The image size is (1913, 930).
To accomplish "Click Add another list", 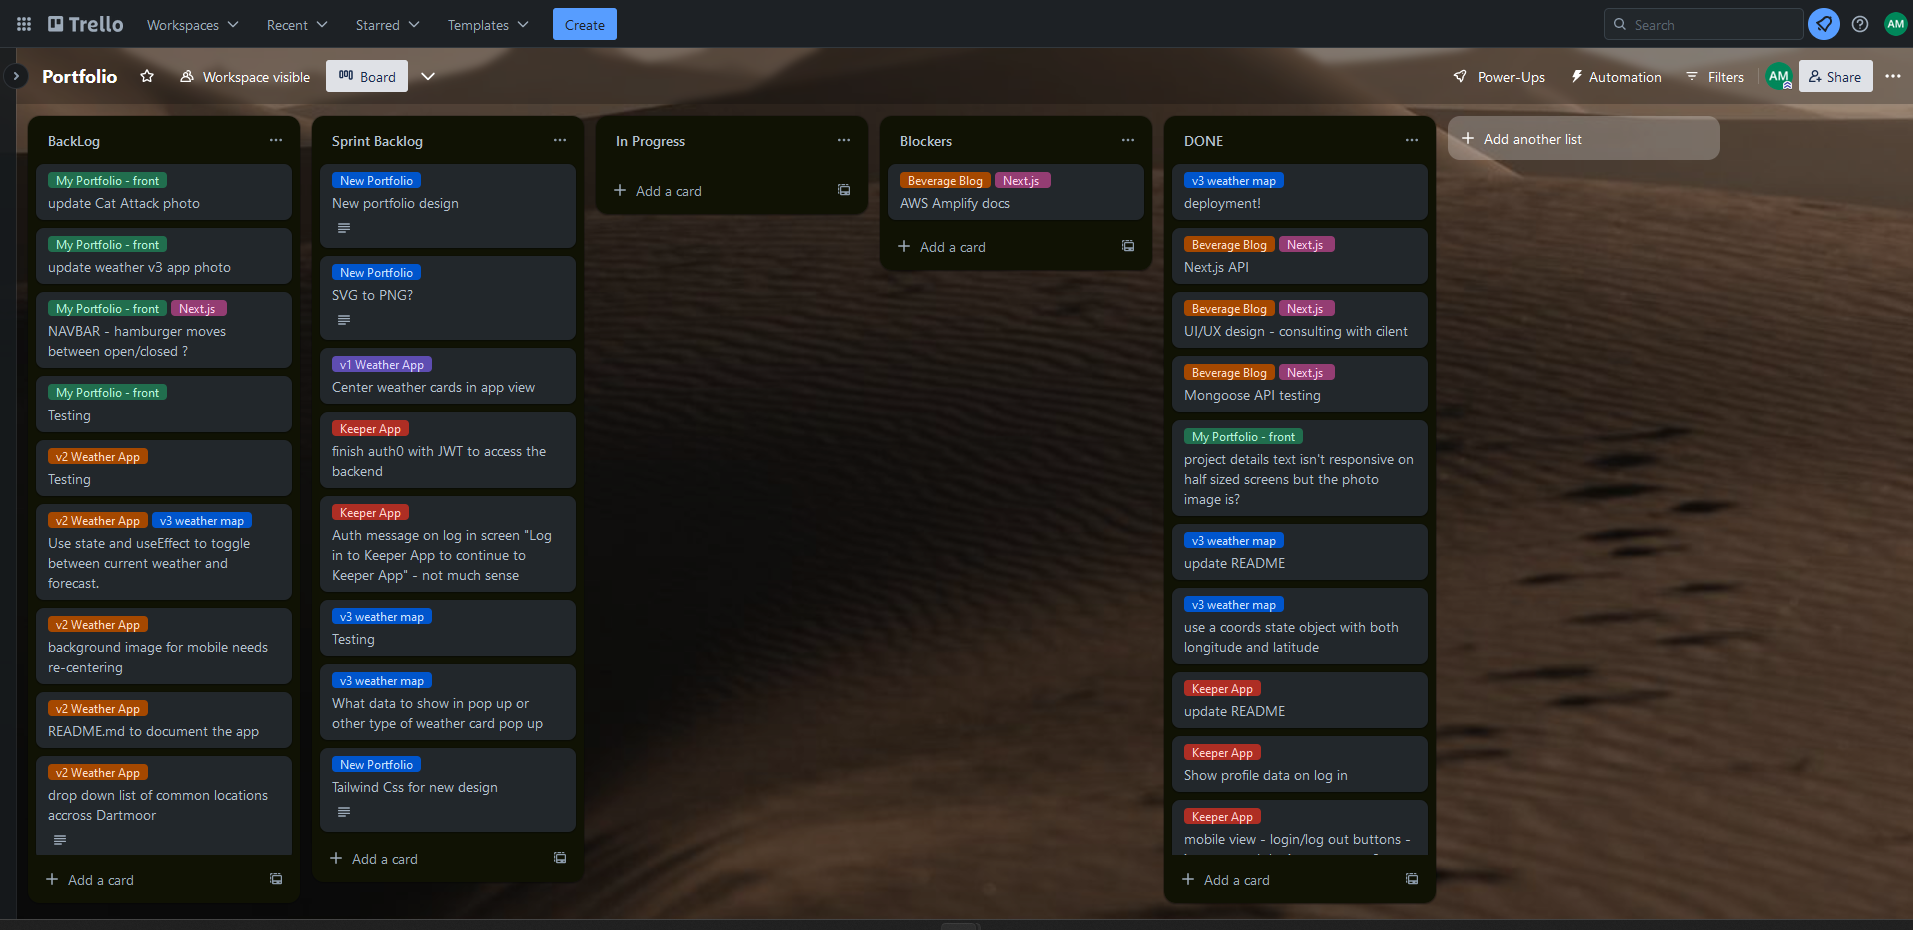I will tap(1584, 138).
